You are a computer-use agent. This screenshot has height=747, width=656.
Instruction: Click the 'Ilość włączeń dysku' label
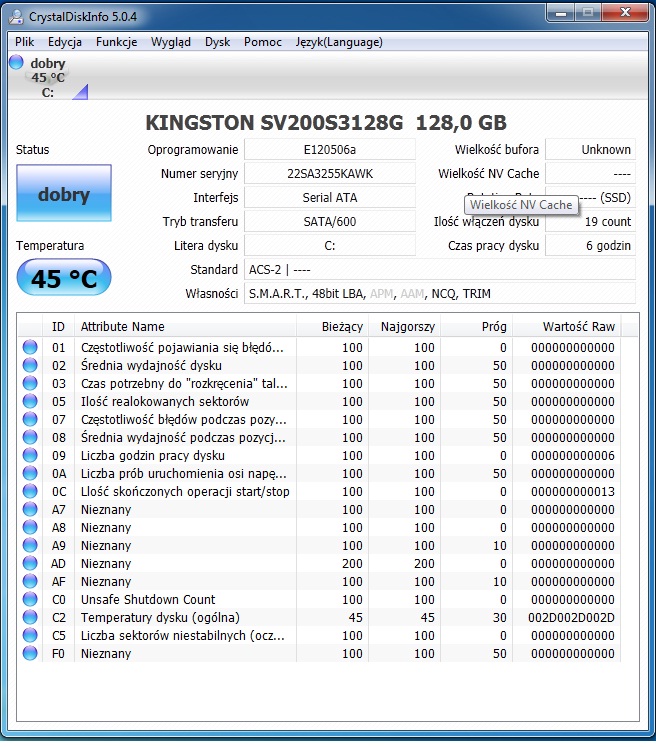486,222
